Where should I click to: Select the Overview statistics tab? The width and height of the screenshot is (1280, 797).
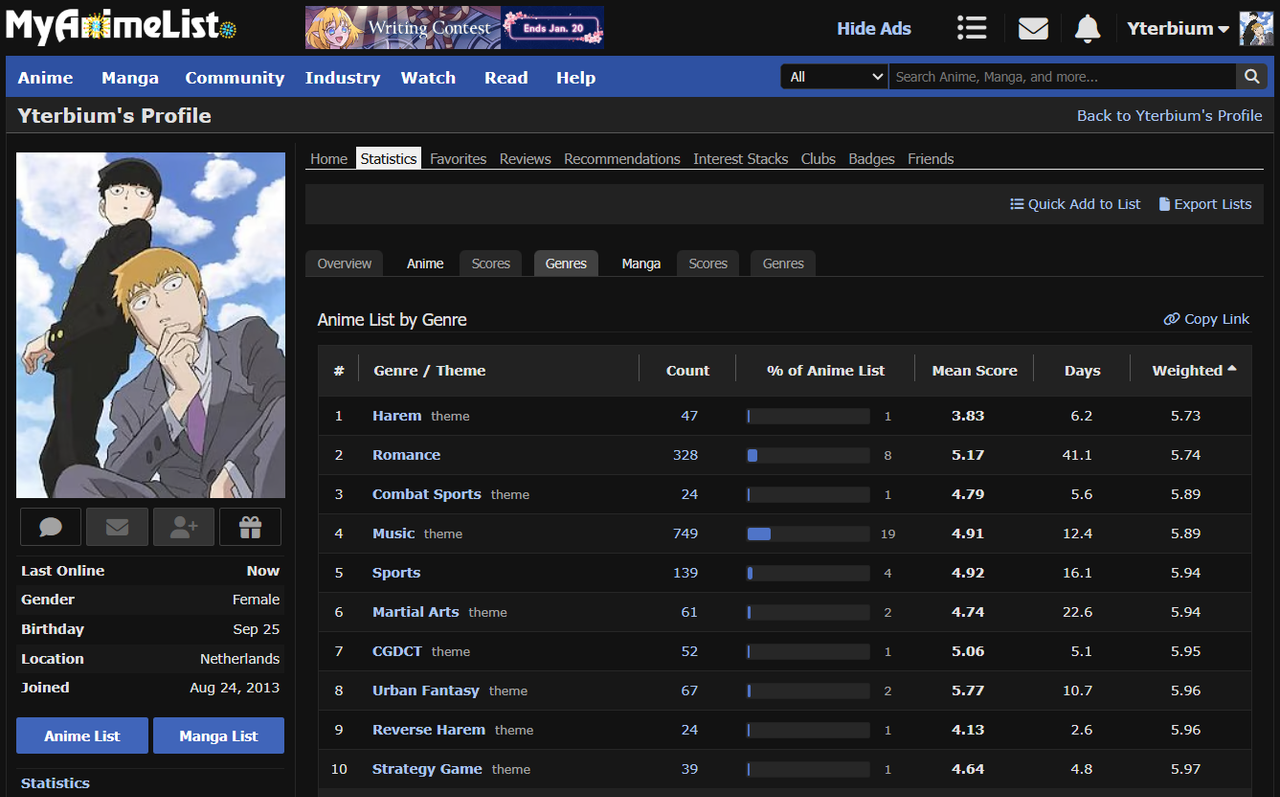point(344,263)
